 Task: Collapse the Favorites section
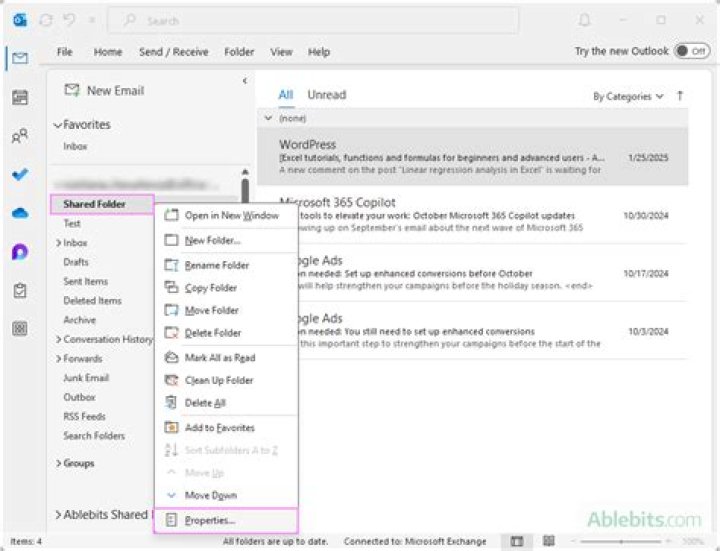(57, 125)
